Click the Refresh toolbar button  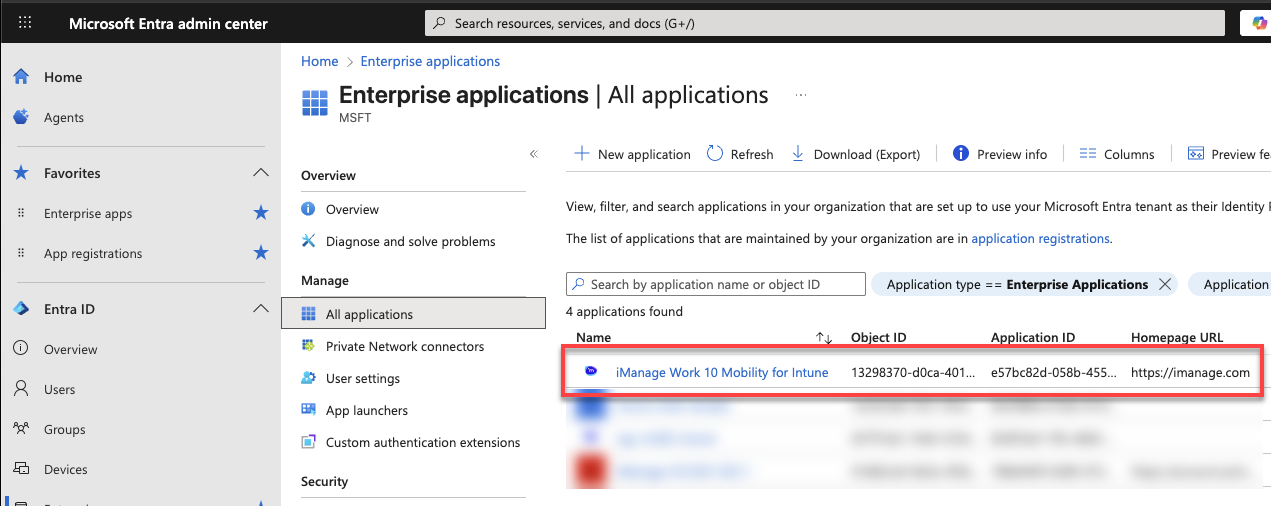pyautogui.click(x=740, y=154)
